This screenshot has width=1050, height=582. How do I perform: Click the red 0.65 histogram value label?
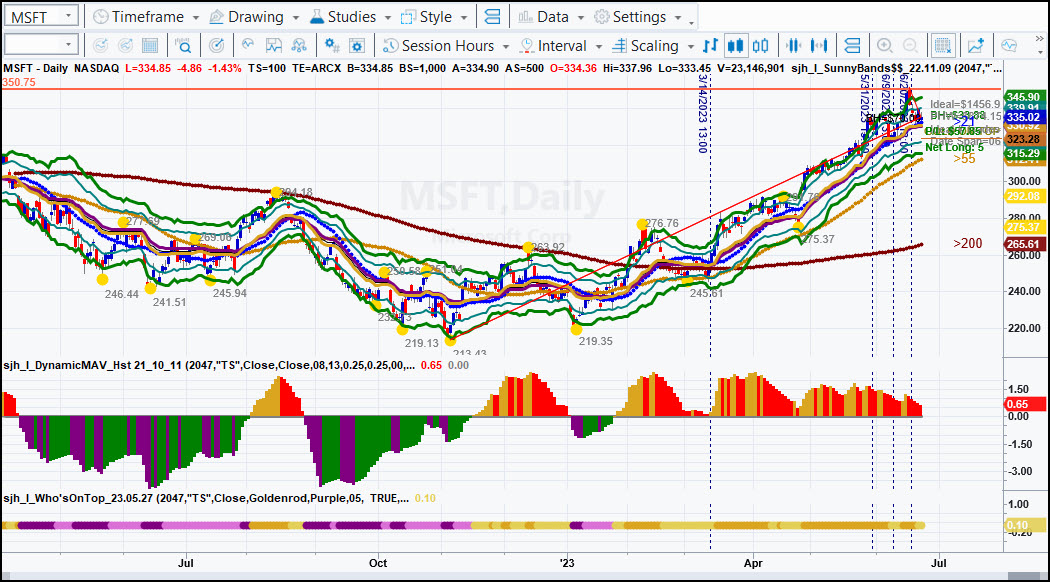[1025, 404]
